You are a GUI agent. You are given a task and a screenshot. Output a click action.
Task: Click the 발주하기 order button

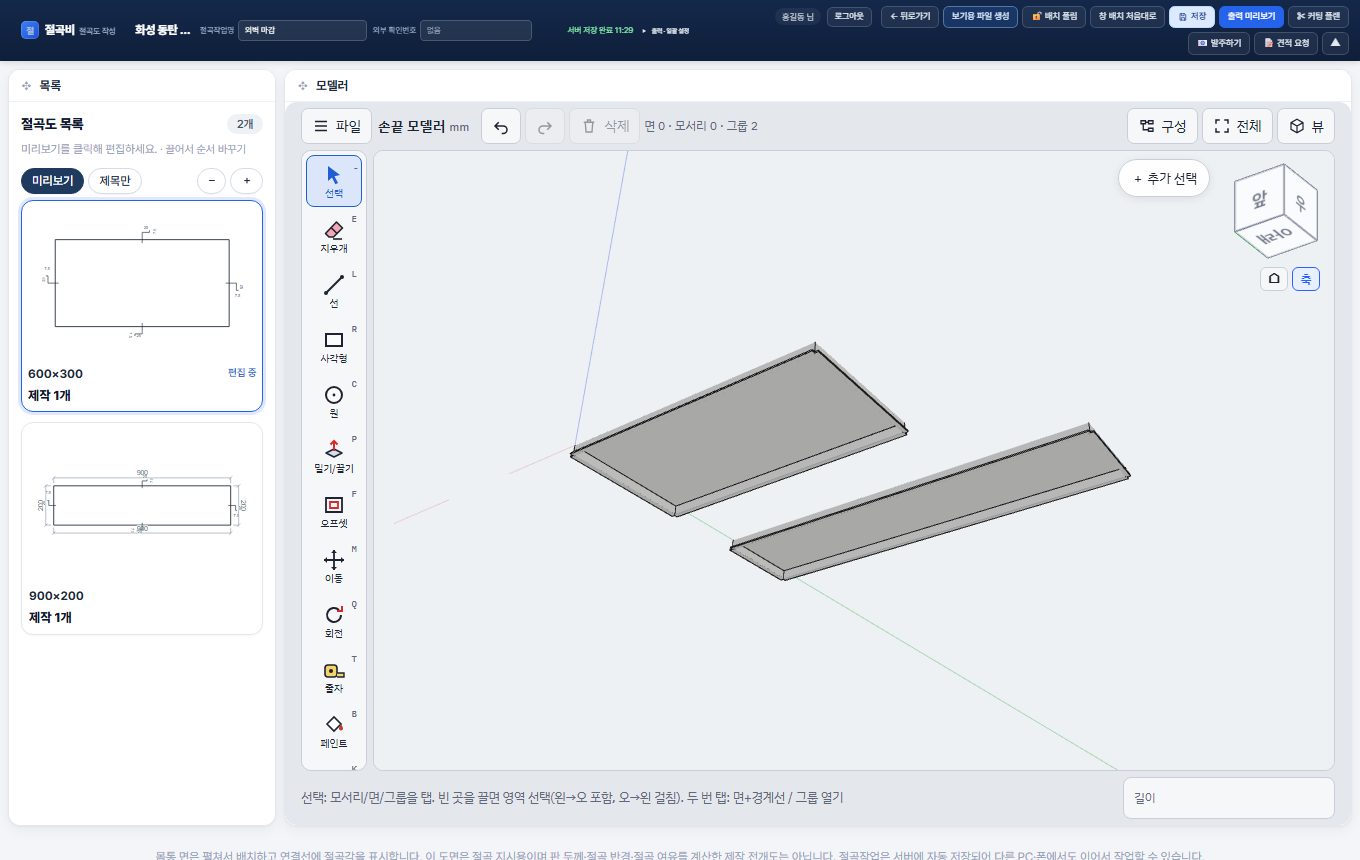coord(1219,43)
